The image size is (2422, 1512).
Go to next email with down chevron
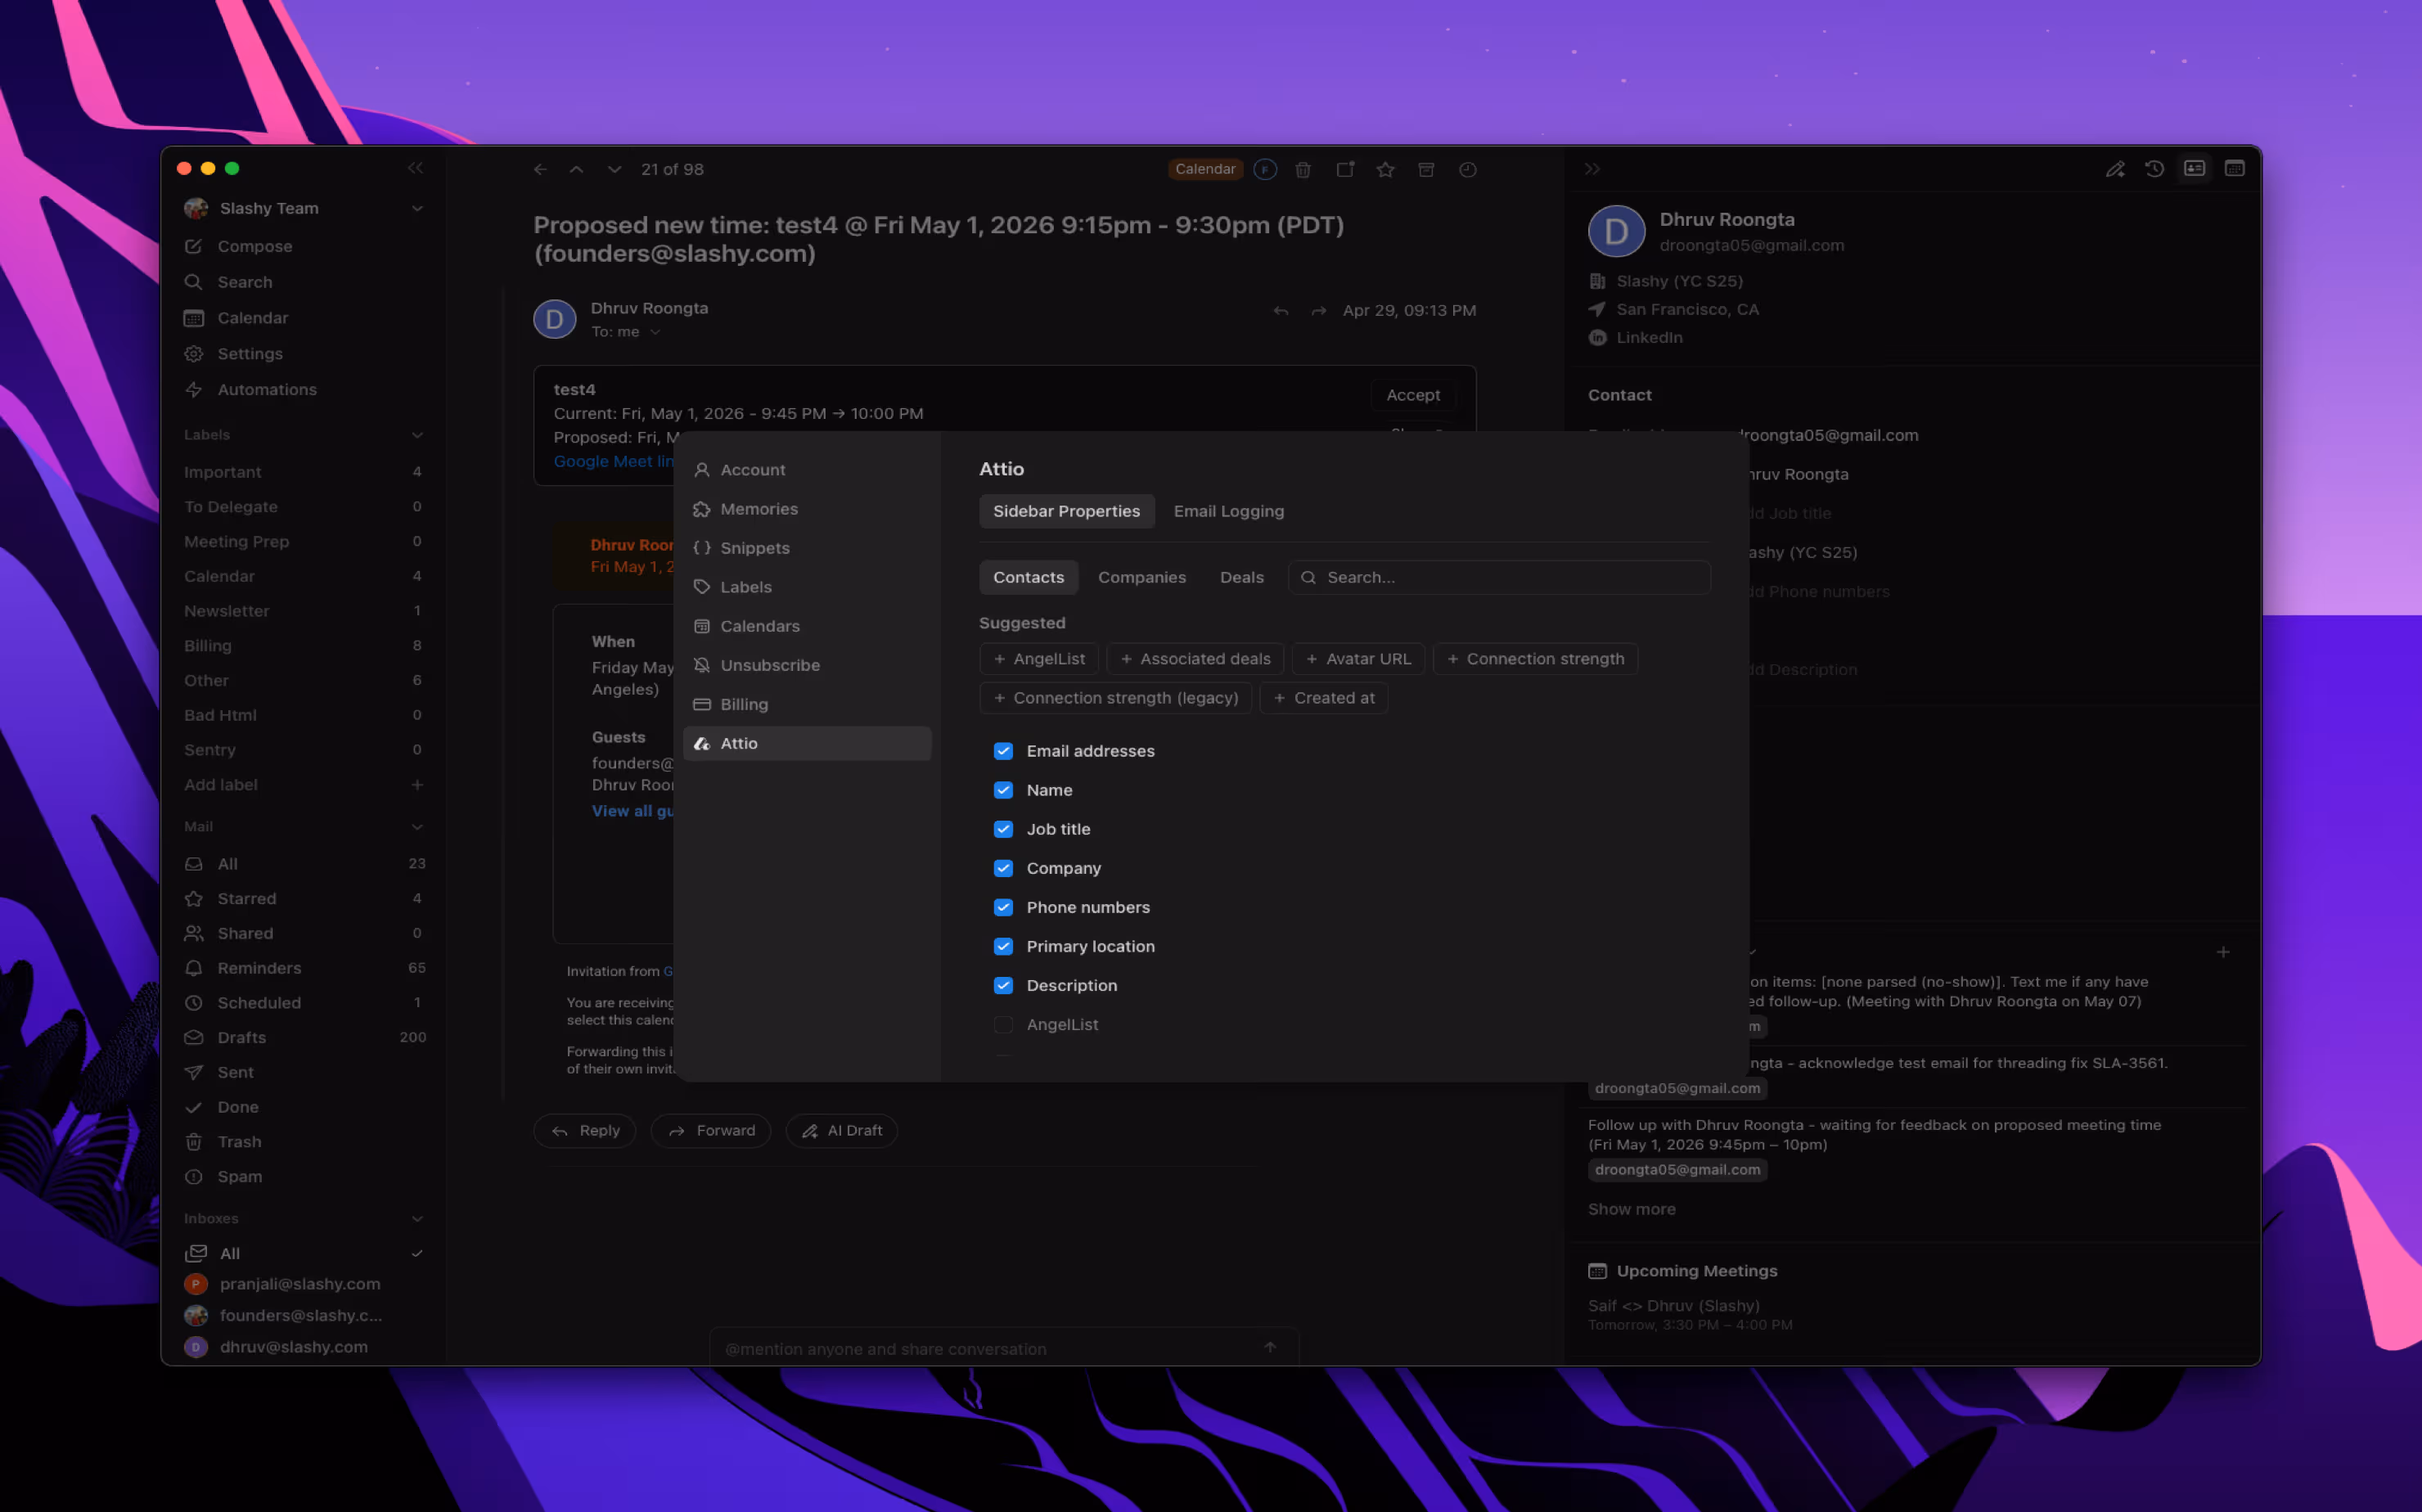[614, 169]
